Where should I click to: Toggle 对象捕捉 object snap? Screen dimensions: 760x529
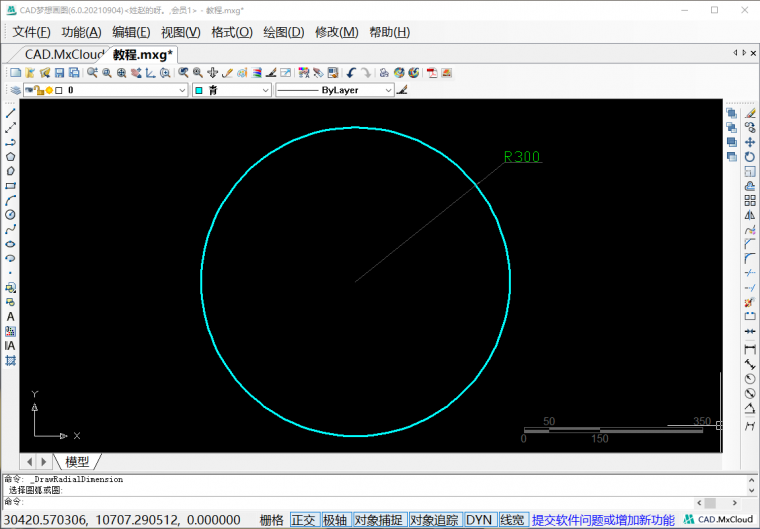378,520
